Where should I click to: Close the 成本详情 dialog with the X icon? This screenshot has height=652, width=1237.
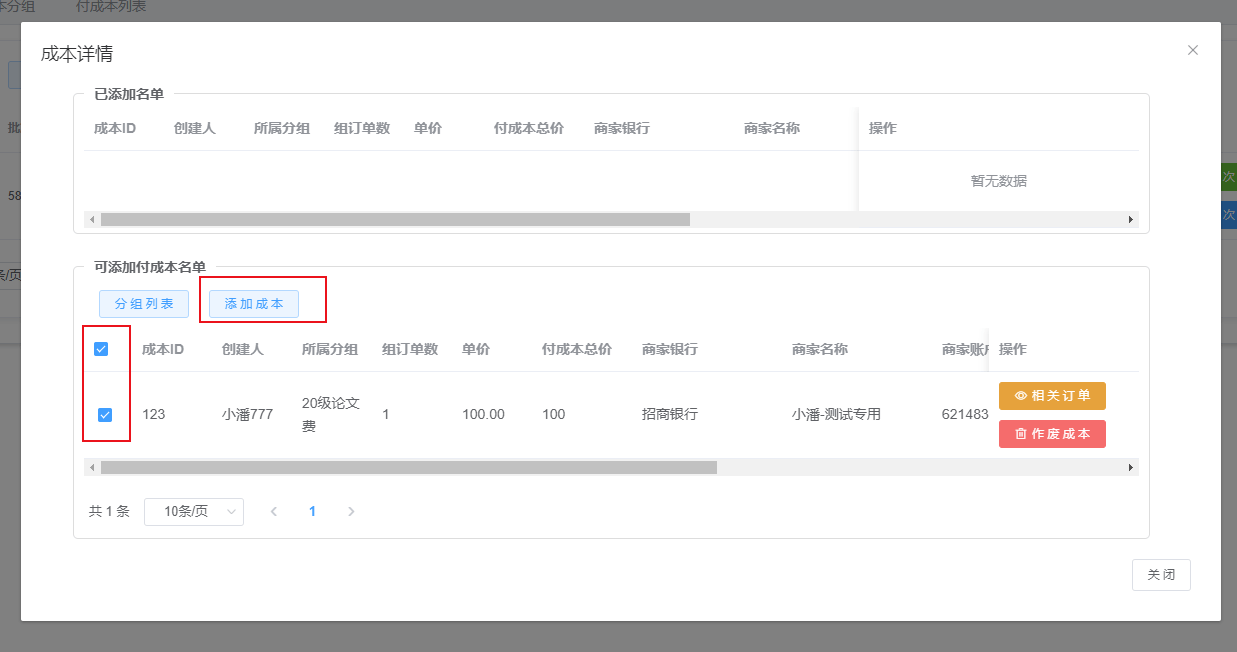click(1192, 50)
